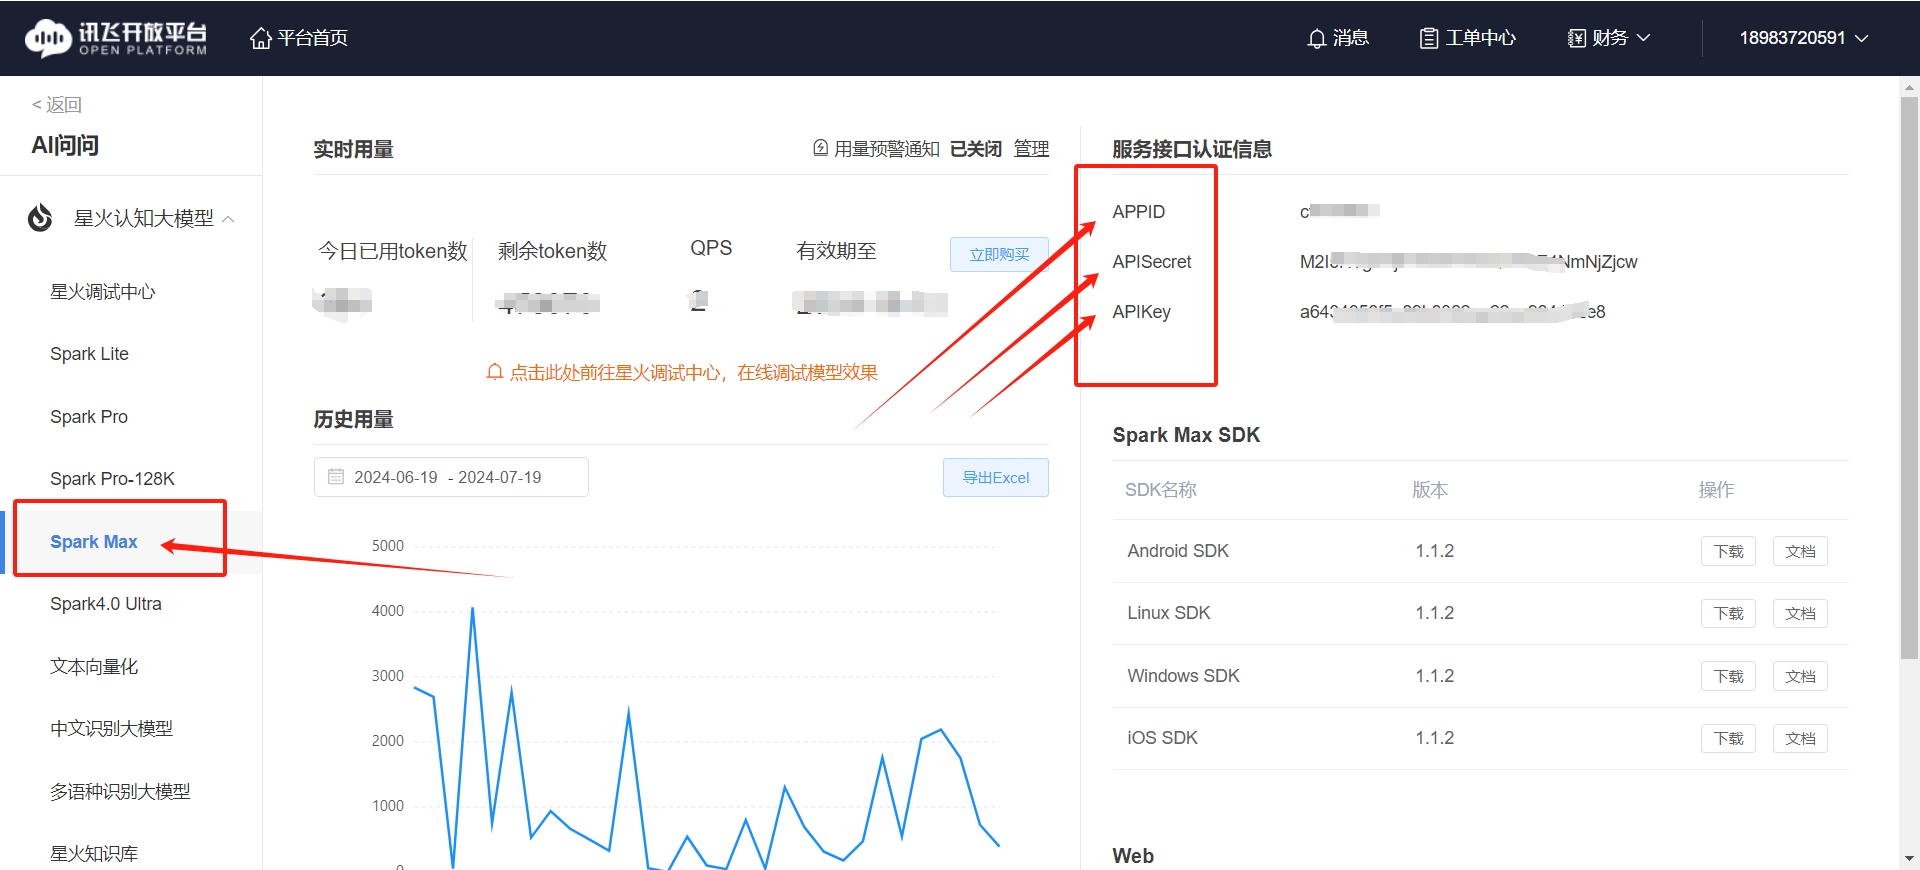Image resolution: width=1920 pixels, height=870 pixels.
Task: Open 中文识别大模型 in sidebar
Action: [x=112, y=729]
